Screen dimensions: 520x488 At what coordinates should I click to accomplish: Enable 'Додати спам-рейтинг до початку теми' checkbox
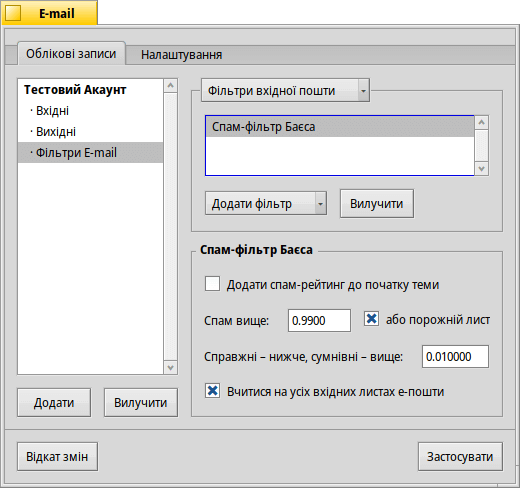[x=212, y=284]
